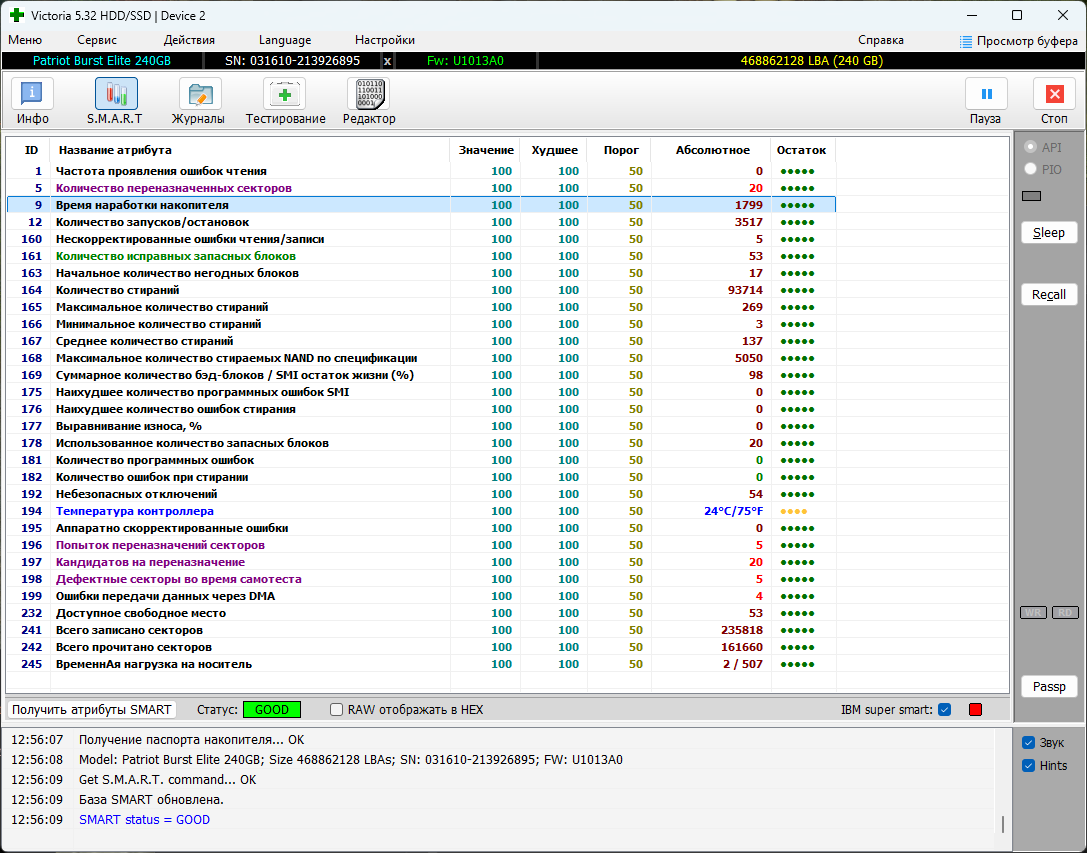1087x853 pixels.
Task: Enable RAW отображать в HEX checkbox
Action: (337, 710)
